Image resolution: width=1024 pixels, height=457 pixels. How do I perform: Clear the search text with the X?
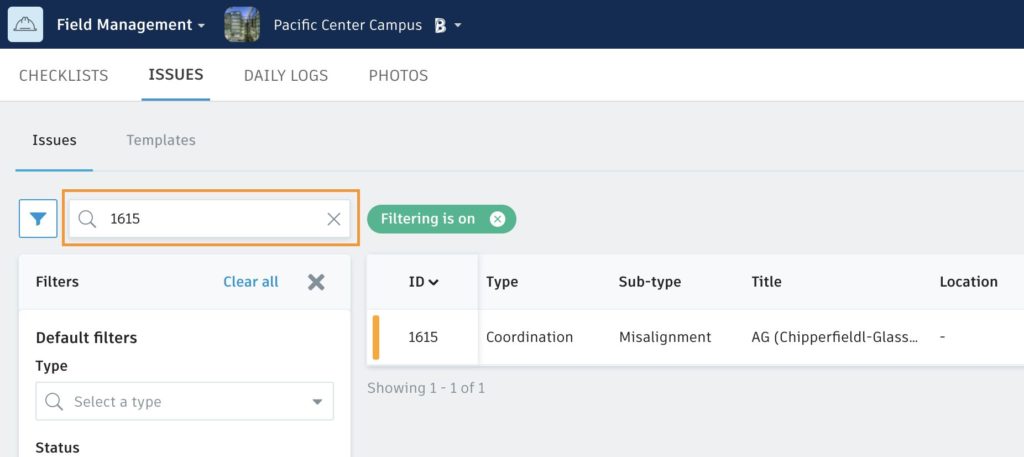[334, 219]
